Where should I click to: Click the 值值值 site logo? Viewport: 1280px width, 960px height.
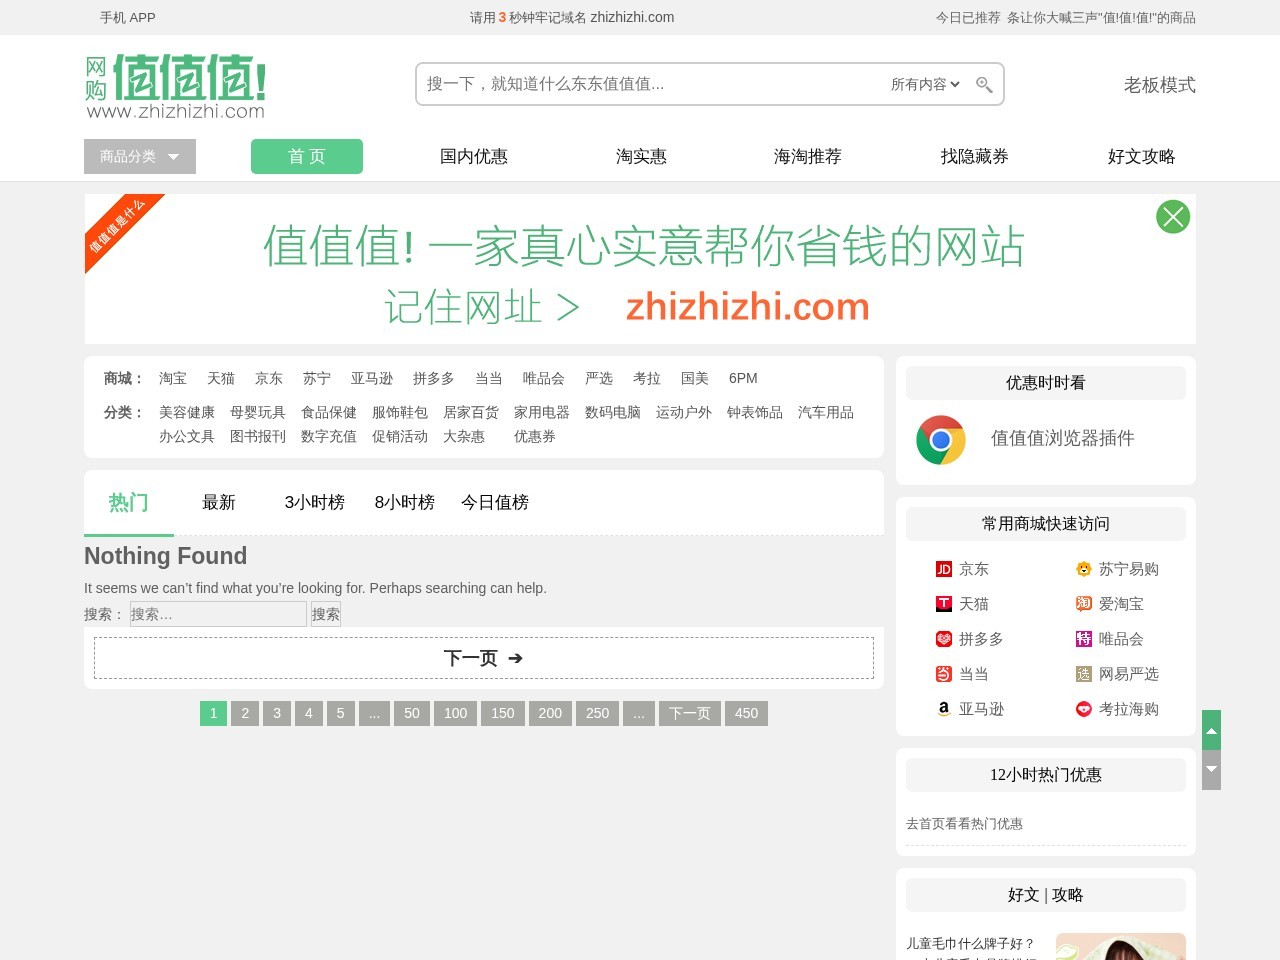pos(176,87)
